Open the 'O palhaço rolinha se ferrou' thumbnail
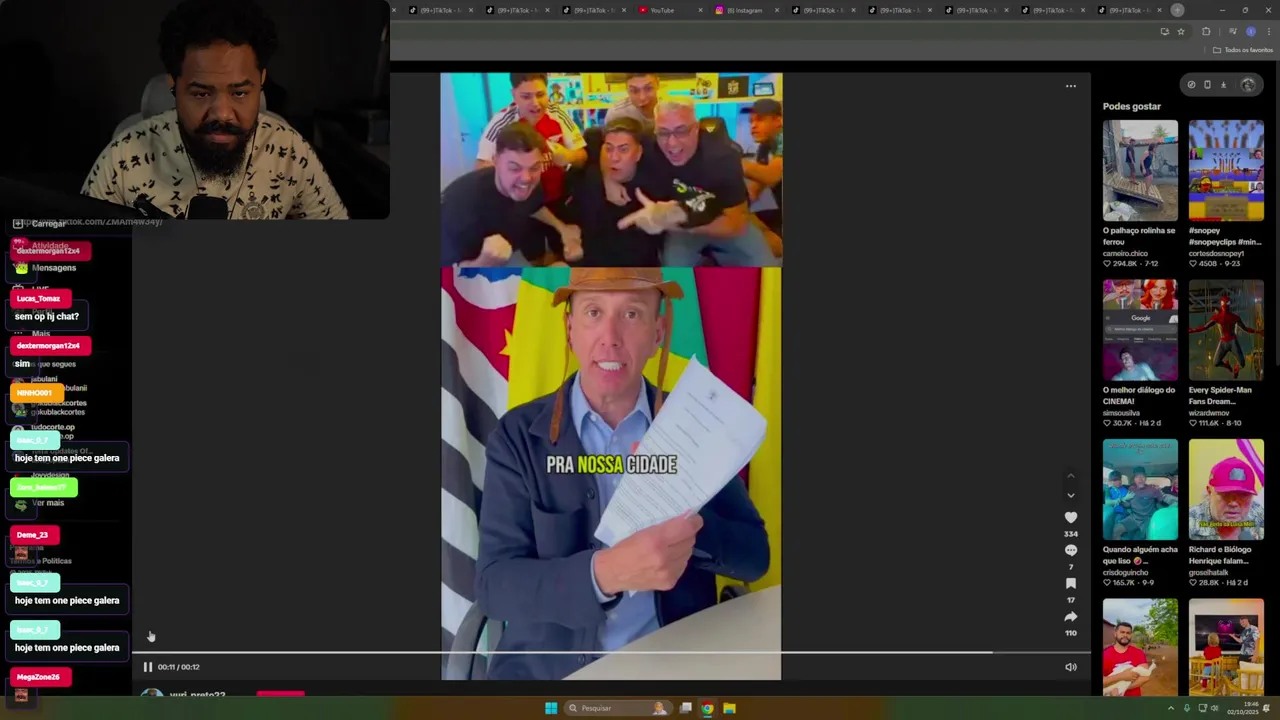1280x720 pixels. [x=1140, y=170]
